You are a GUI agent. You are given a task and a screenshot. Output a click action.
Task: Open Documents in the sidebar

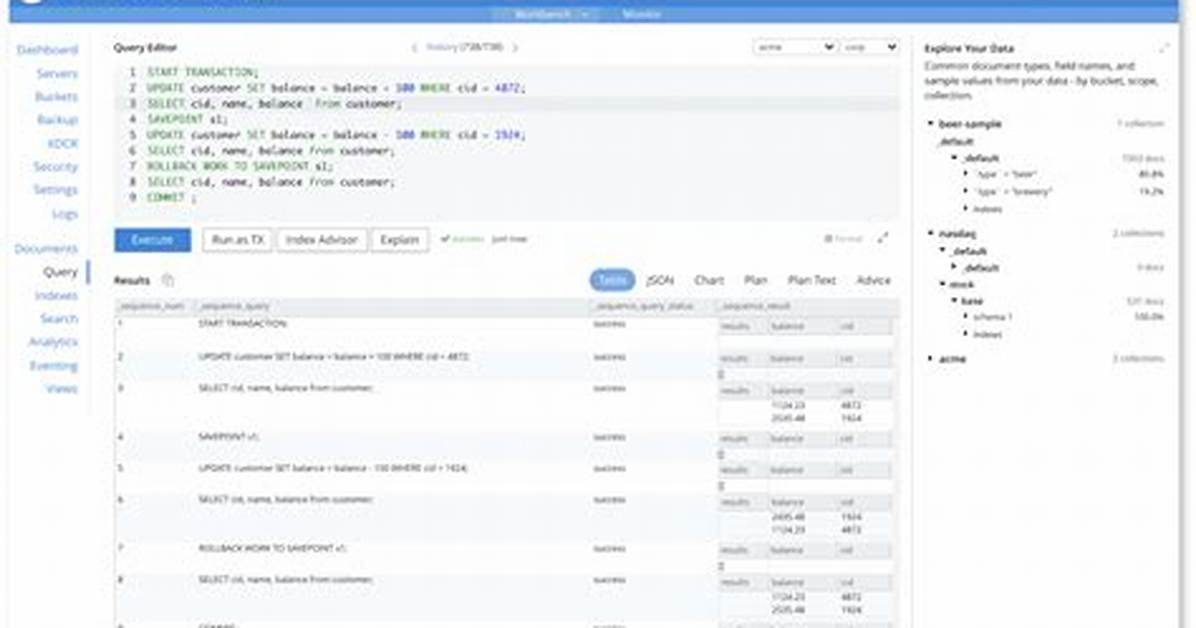(46, 249)
